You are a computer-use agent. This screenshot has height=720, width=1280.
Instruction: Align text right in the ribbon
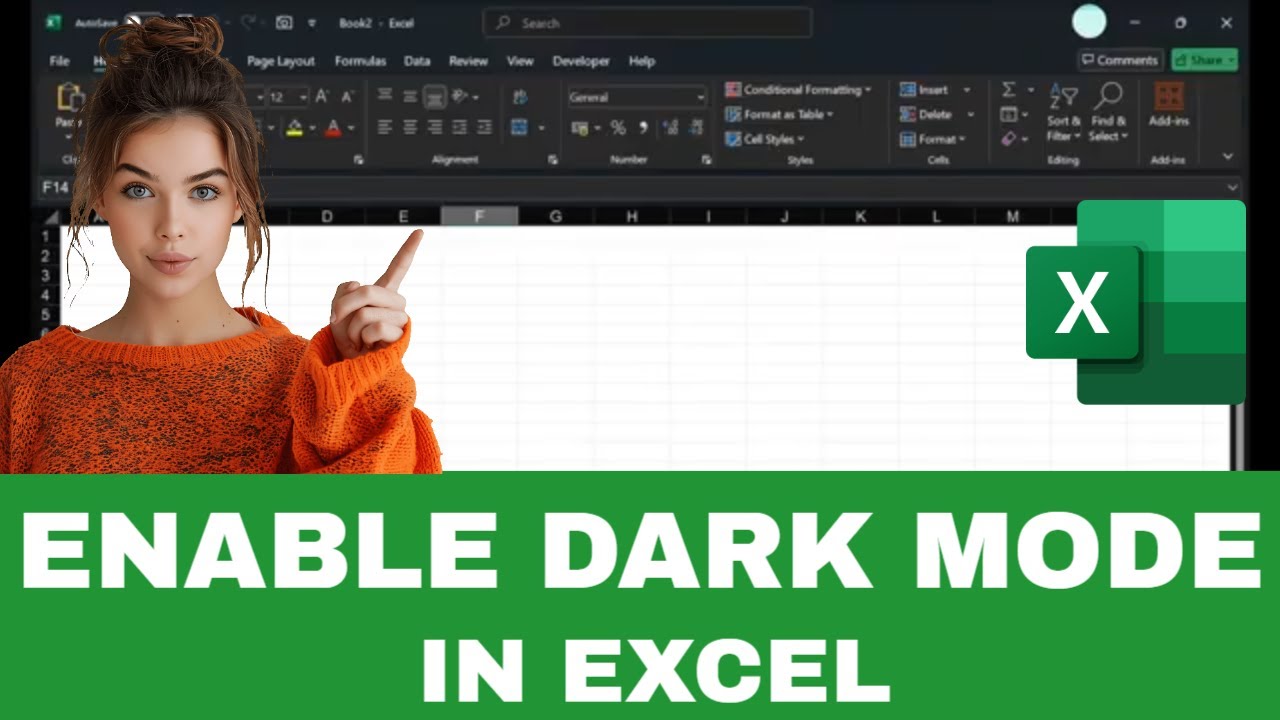tap(434, 127)
